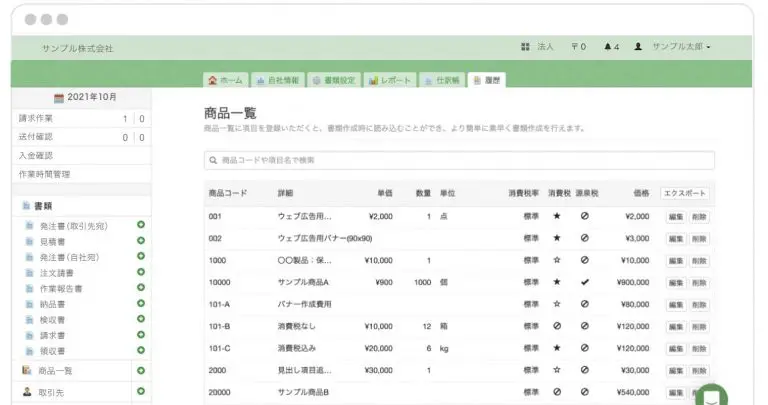
Task: Click 編集 for product 002
Action: (x=676, y=239)
